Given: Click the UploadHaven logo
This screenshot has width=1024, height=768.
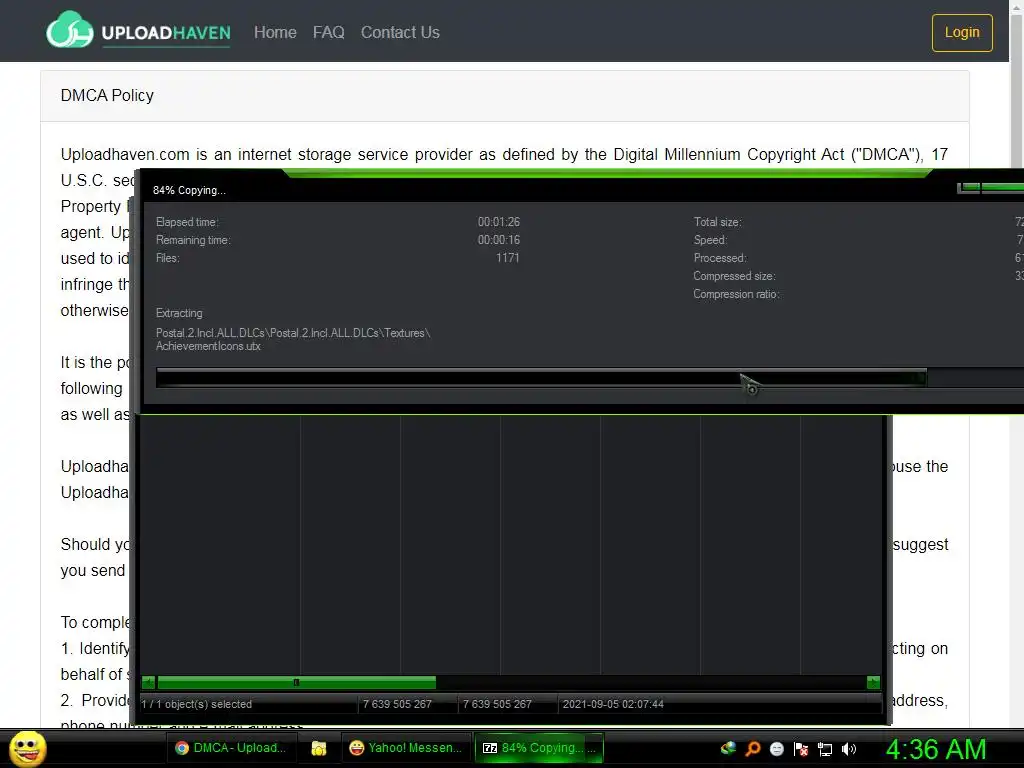Looking at the screenshot, I should (138, 31).
